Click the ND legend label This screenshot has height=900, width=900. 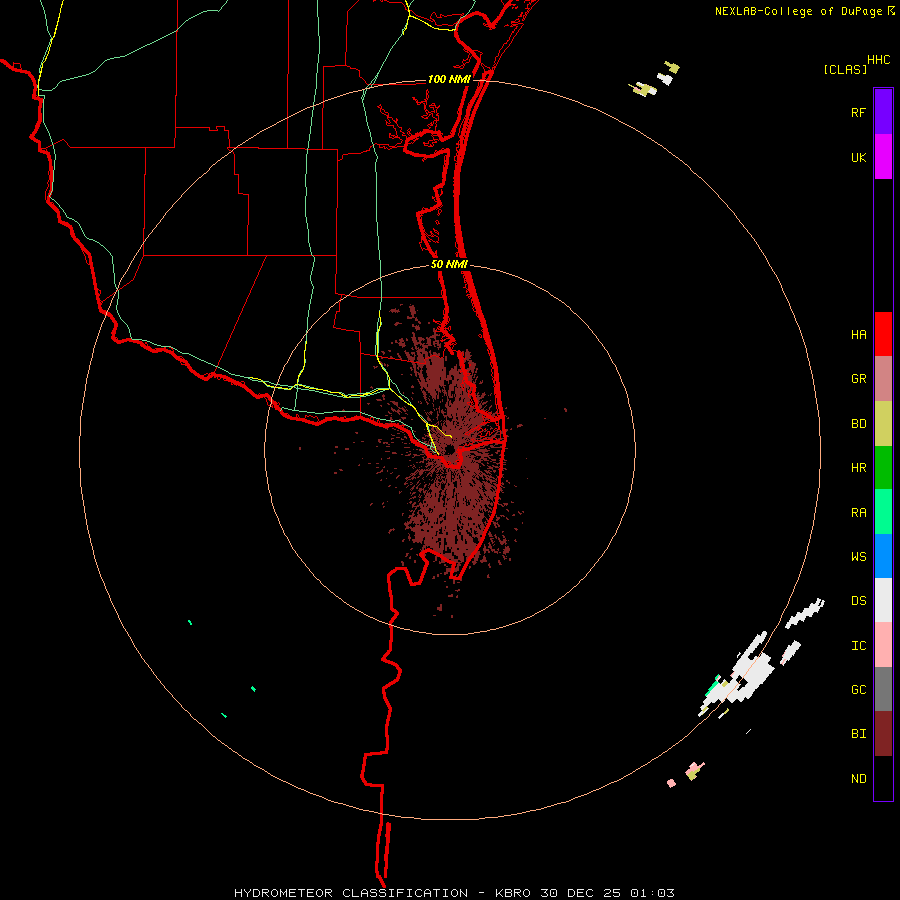(858, 779)
